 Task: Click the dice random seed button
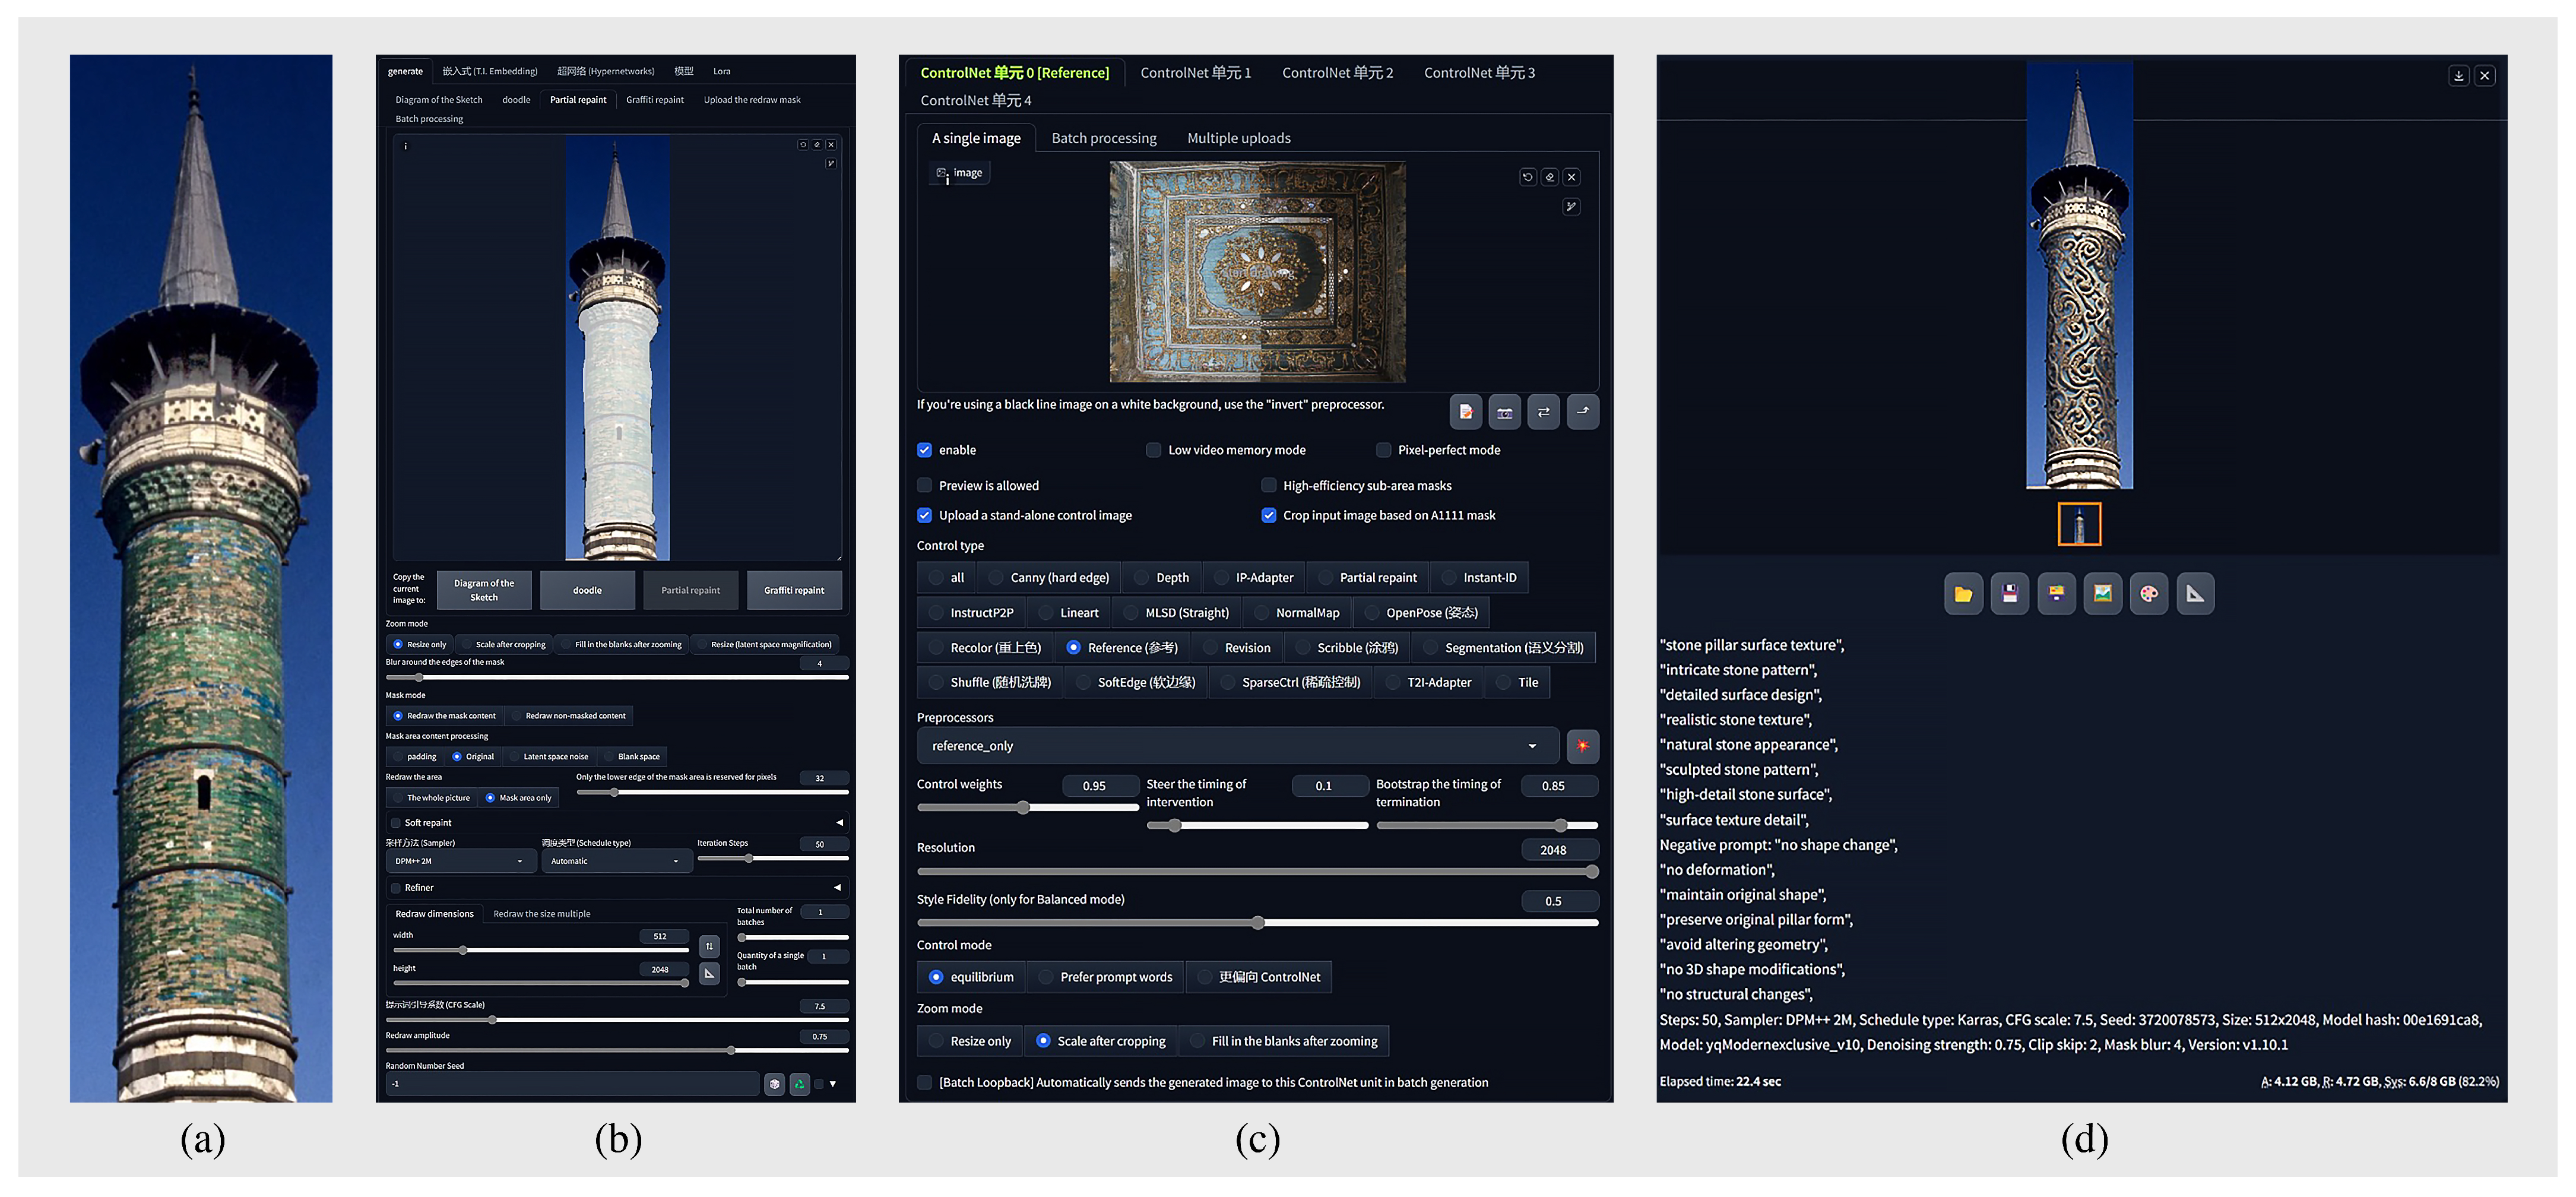coord(774,1084)
